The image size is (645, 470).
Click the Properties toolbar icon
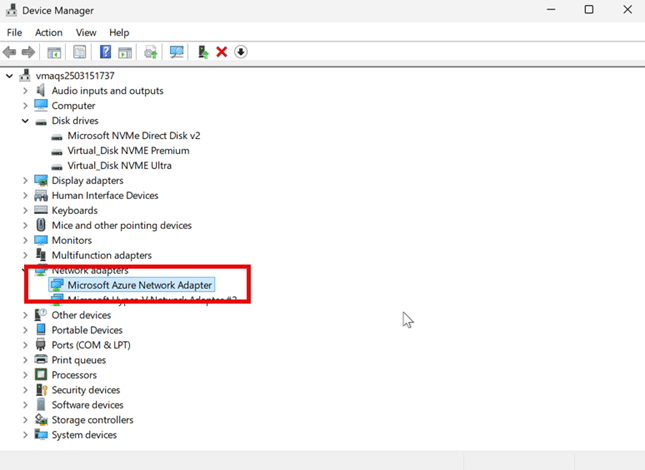pyautogui.click(x=79, y=52)
